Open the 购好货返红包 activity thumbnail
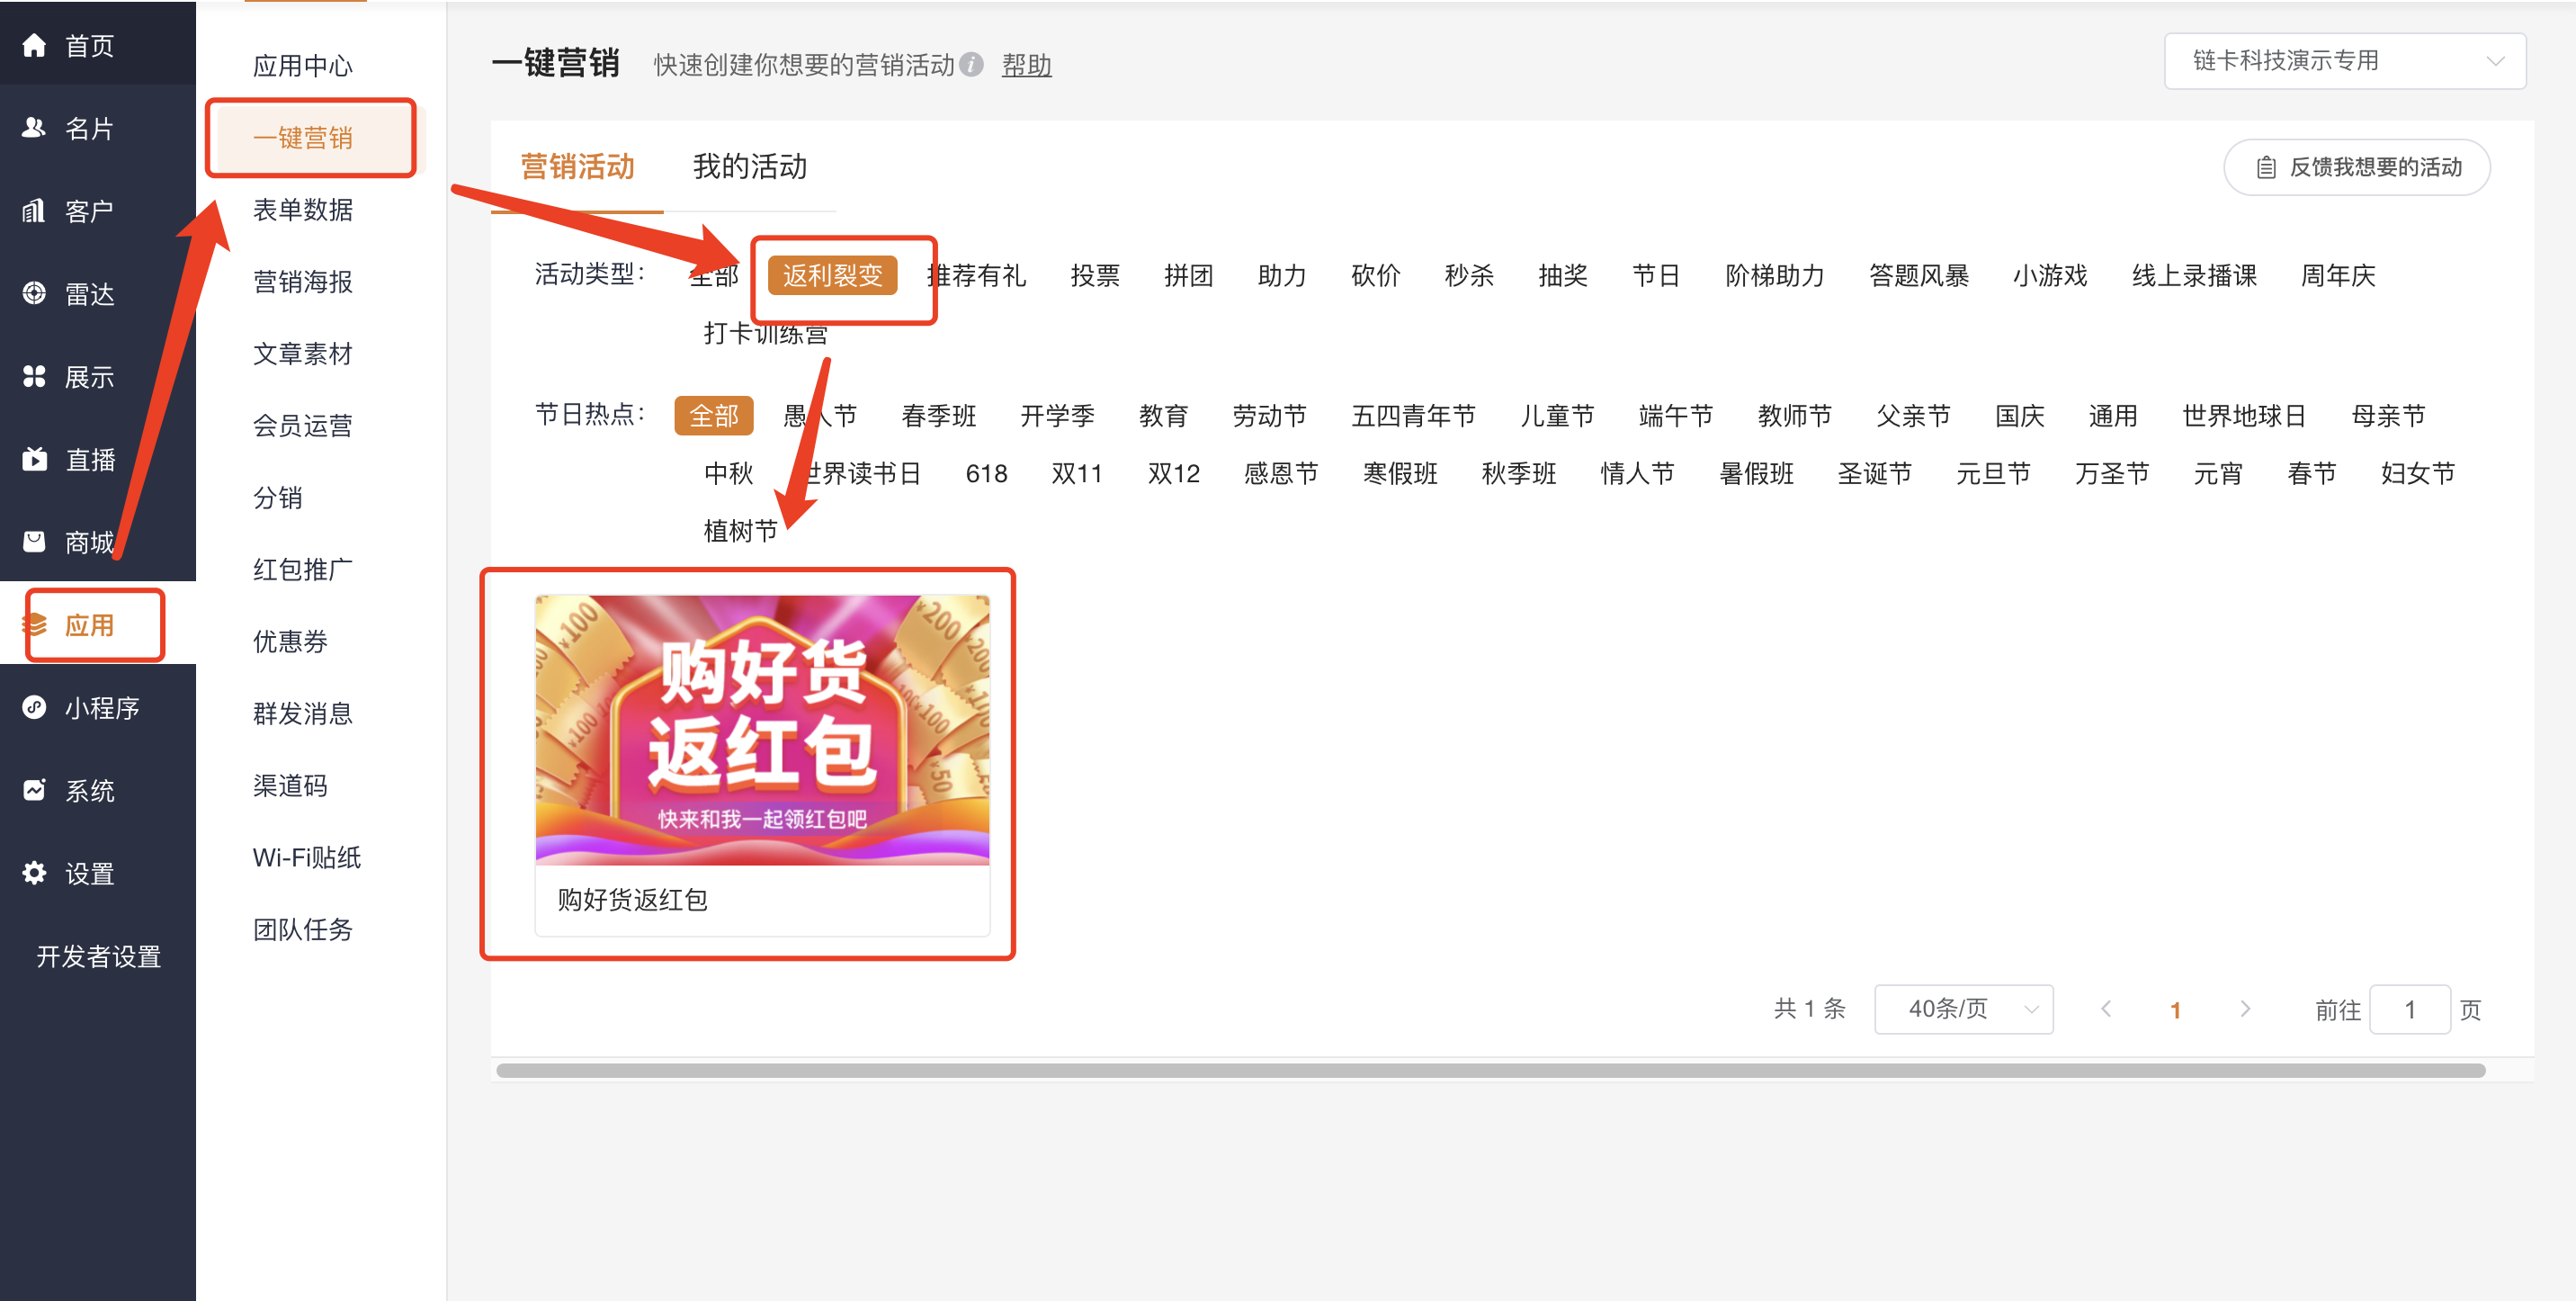 coord(762,730)
